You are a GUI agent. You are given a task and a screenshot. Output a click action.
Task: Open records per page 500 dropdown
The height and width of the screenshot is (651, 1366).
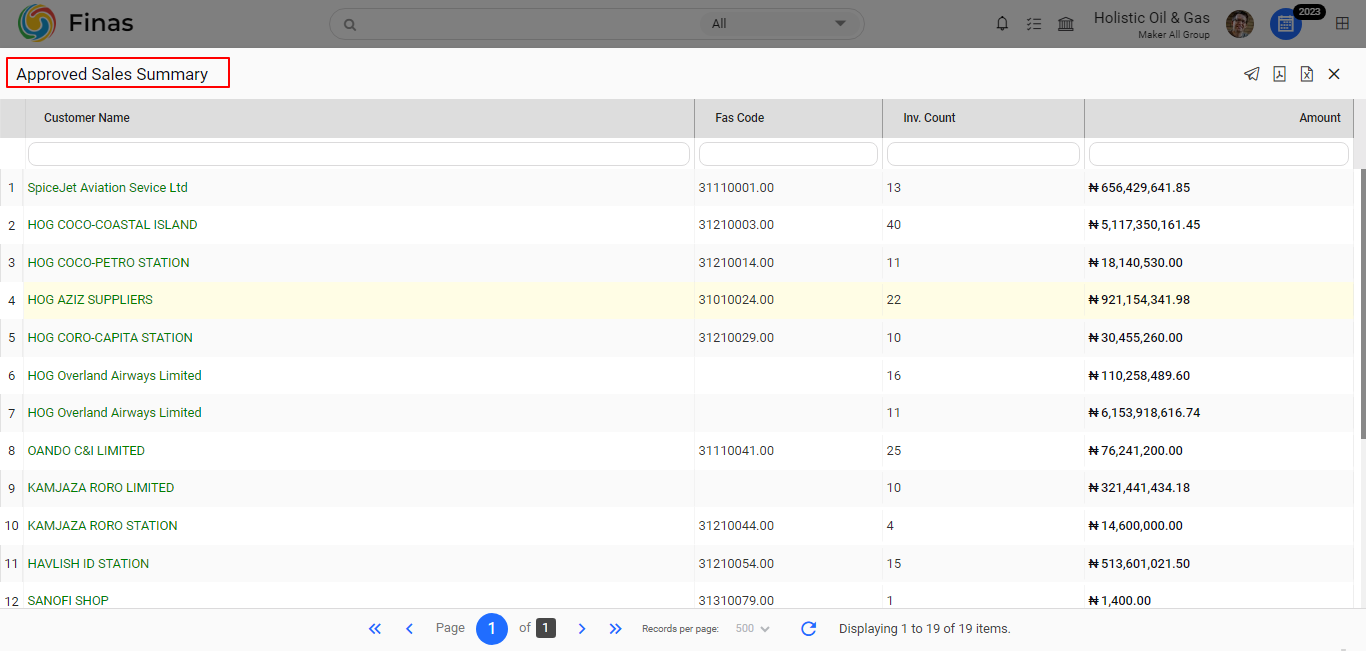point(752,629)
